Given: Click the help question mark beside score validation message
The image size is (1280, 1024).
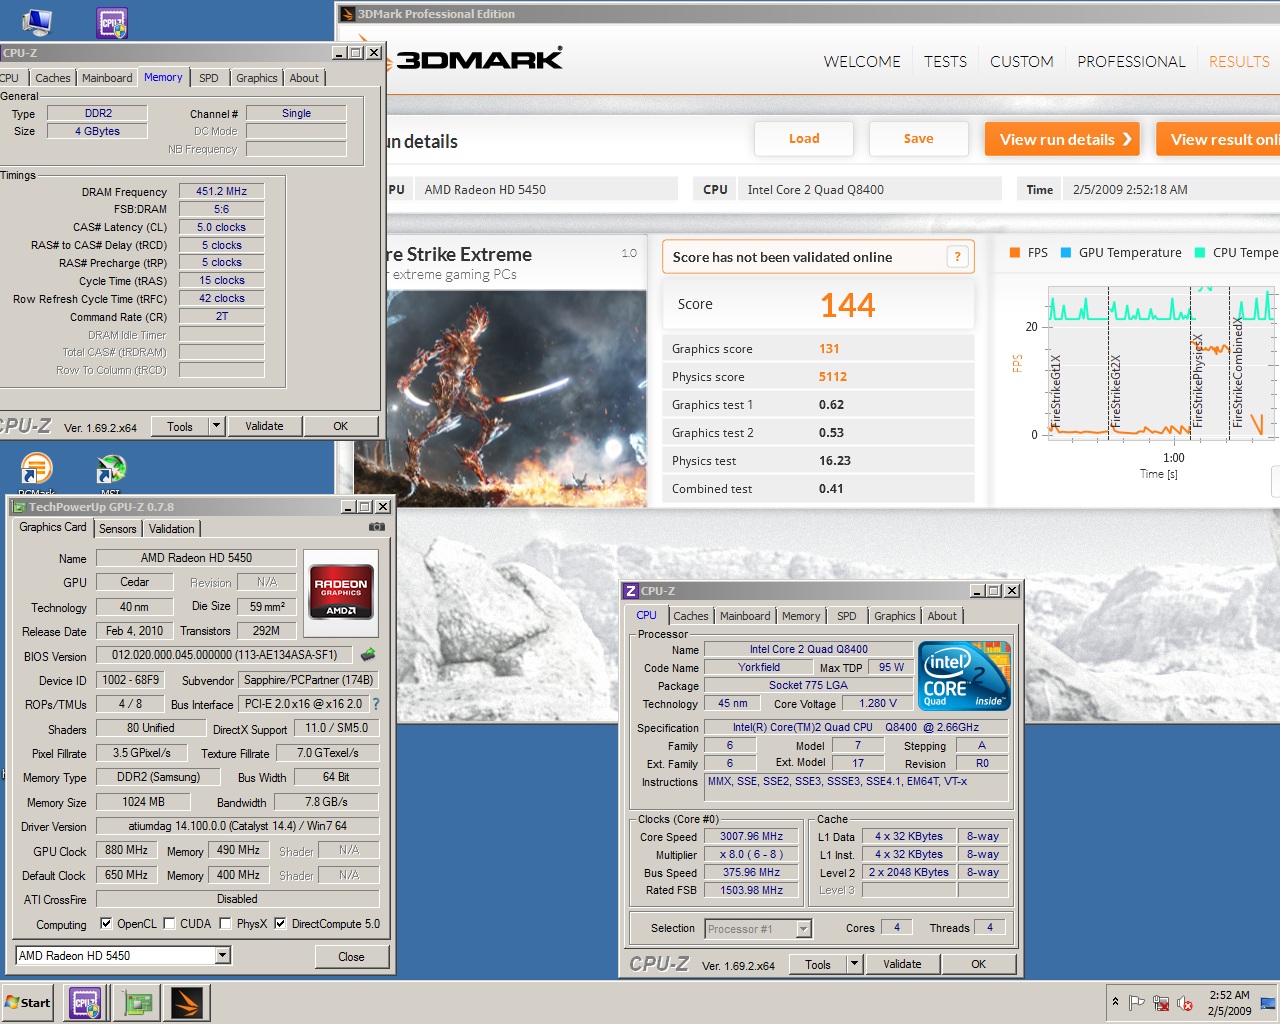Looking at the screenshot, I should (957, 257).
